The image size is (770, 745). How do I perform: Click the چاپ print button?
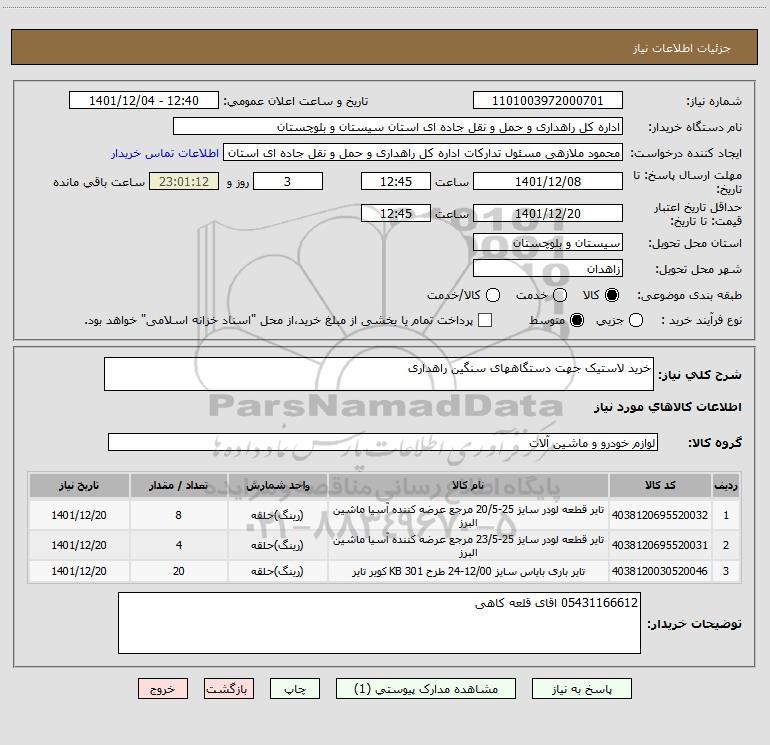[295, 689]
